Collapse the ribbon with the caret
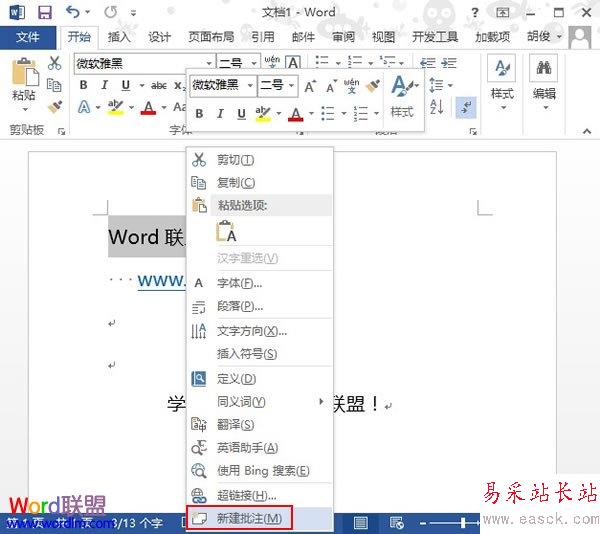This screenshot has width=600, height=534. click(587, 131)
